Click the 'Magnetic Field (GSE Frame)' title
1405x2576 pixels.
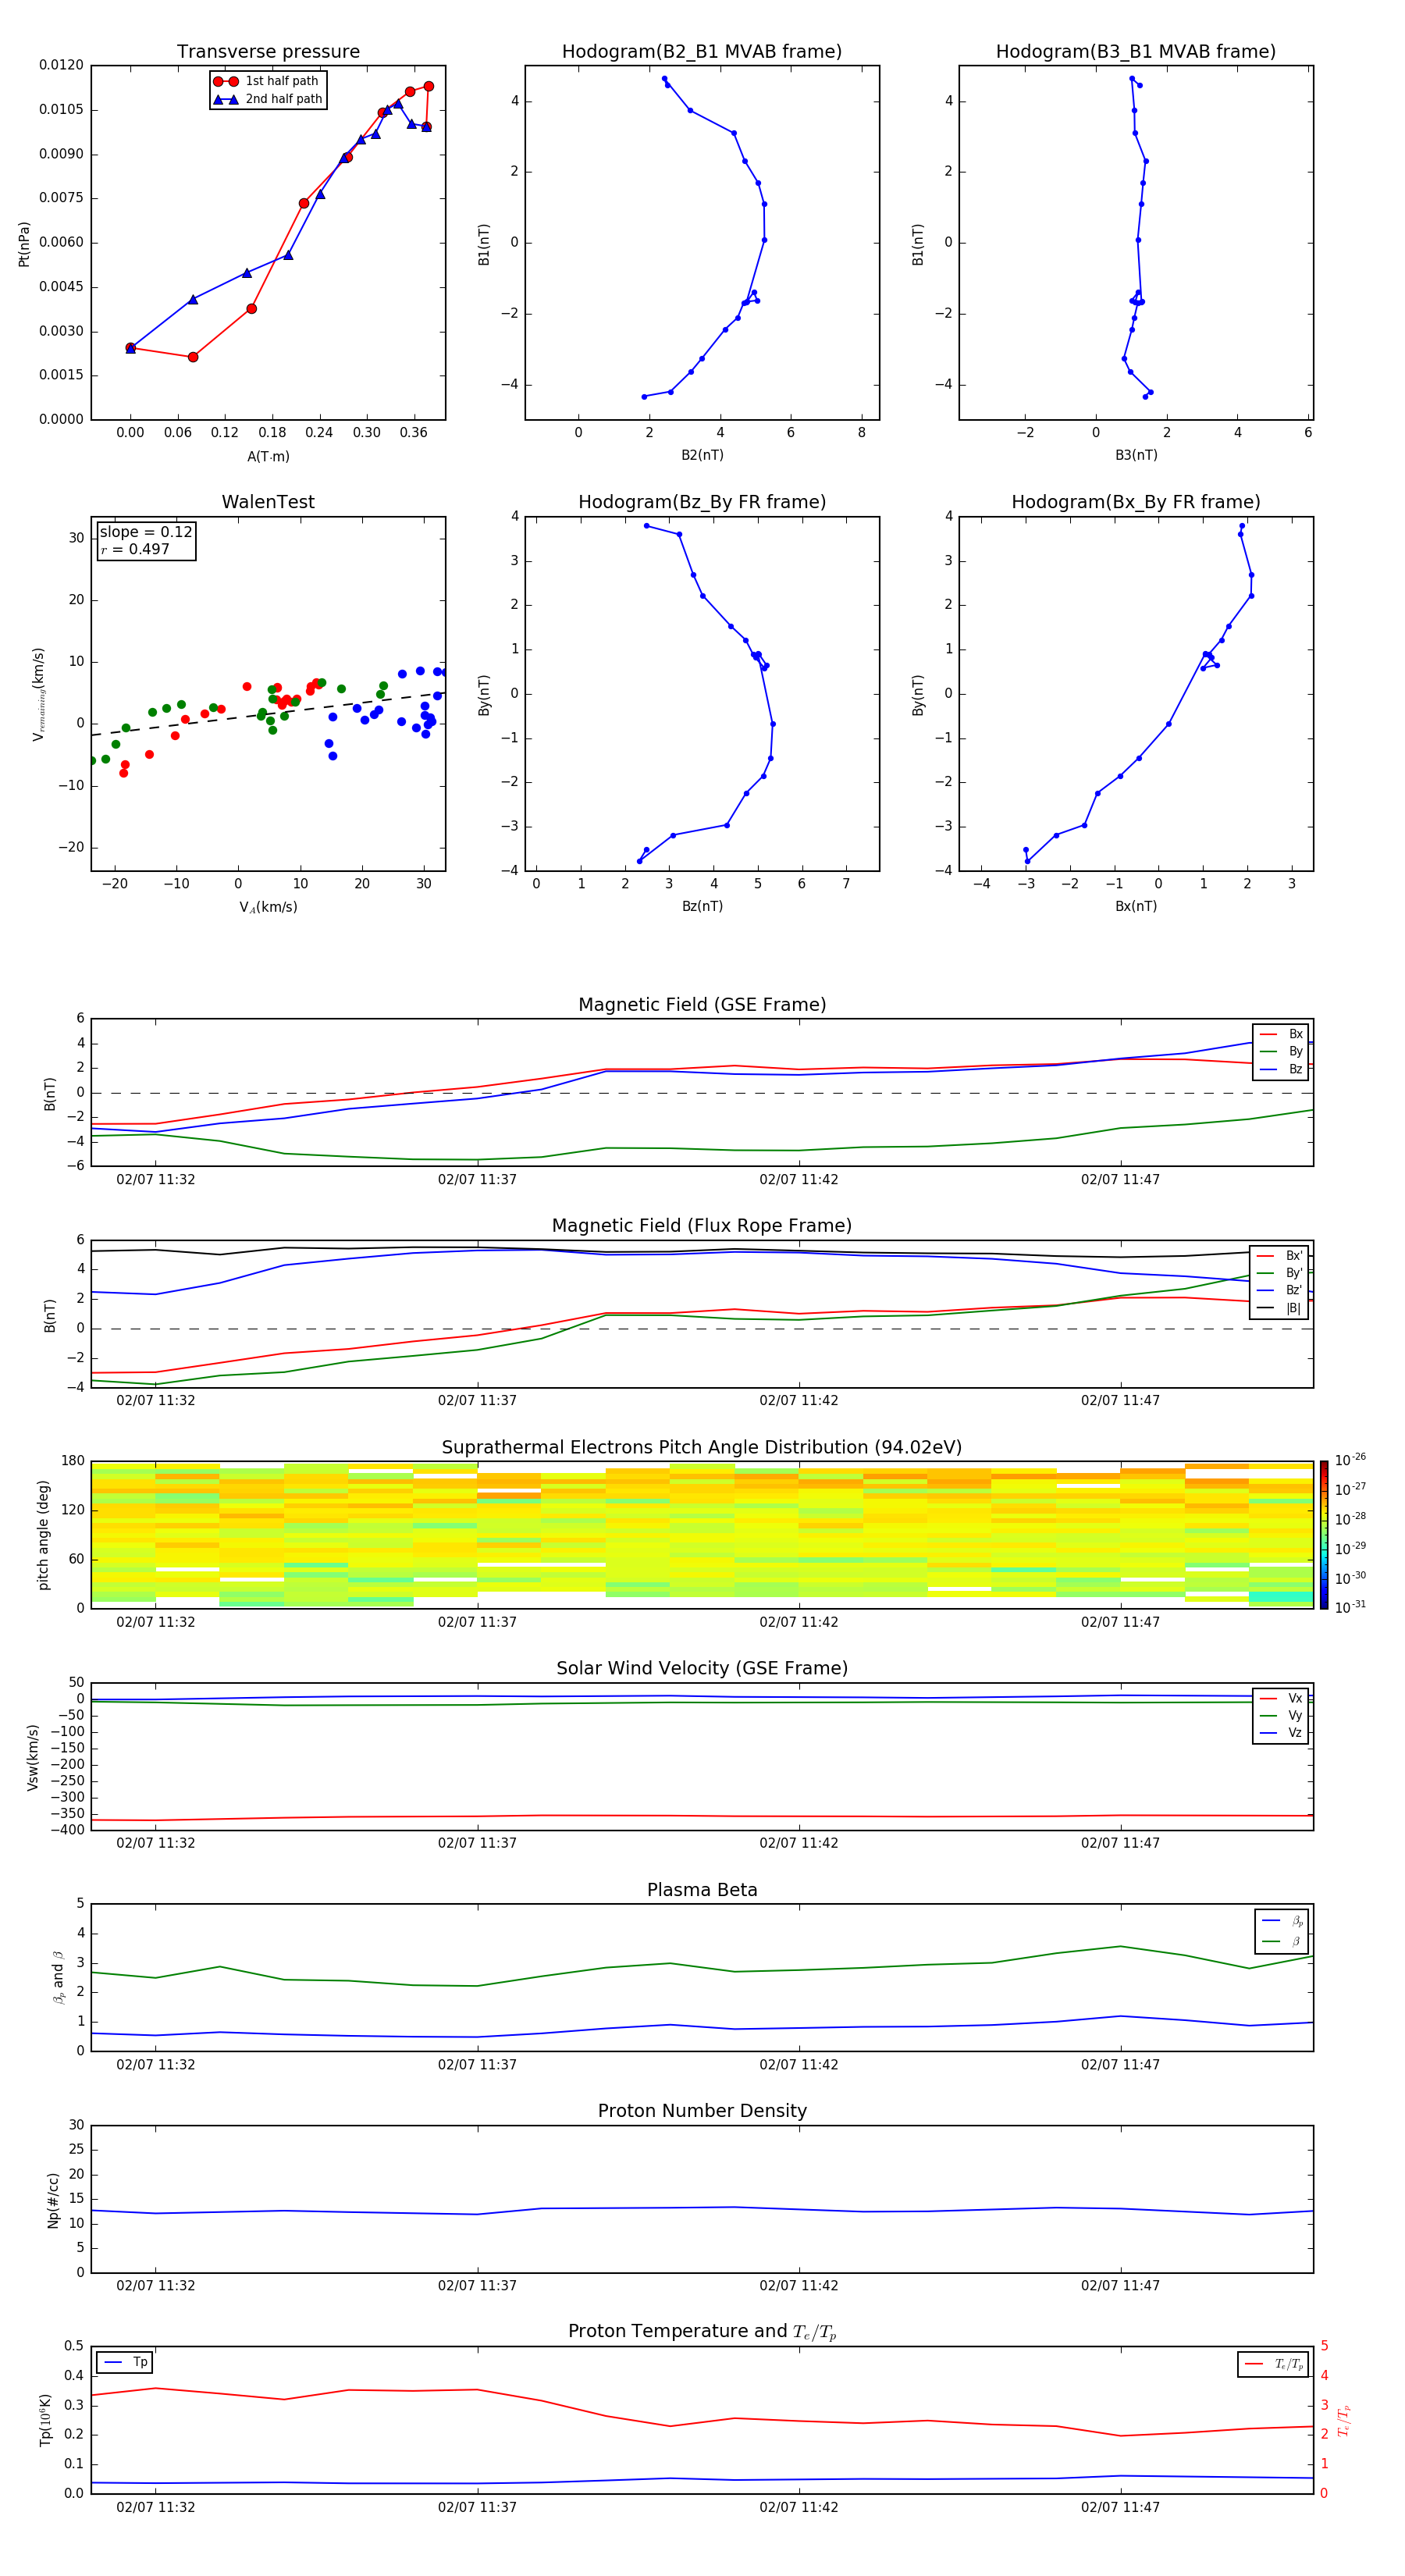click(702, 1005)
